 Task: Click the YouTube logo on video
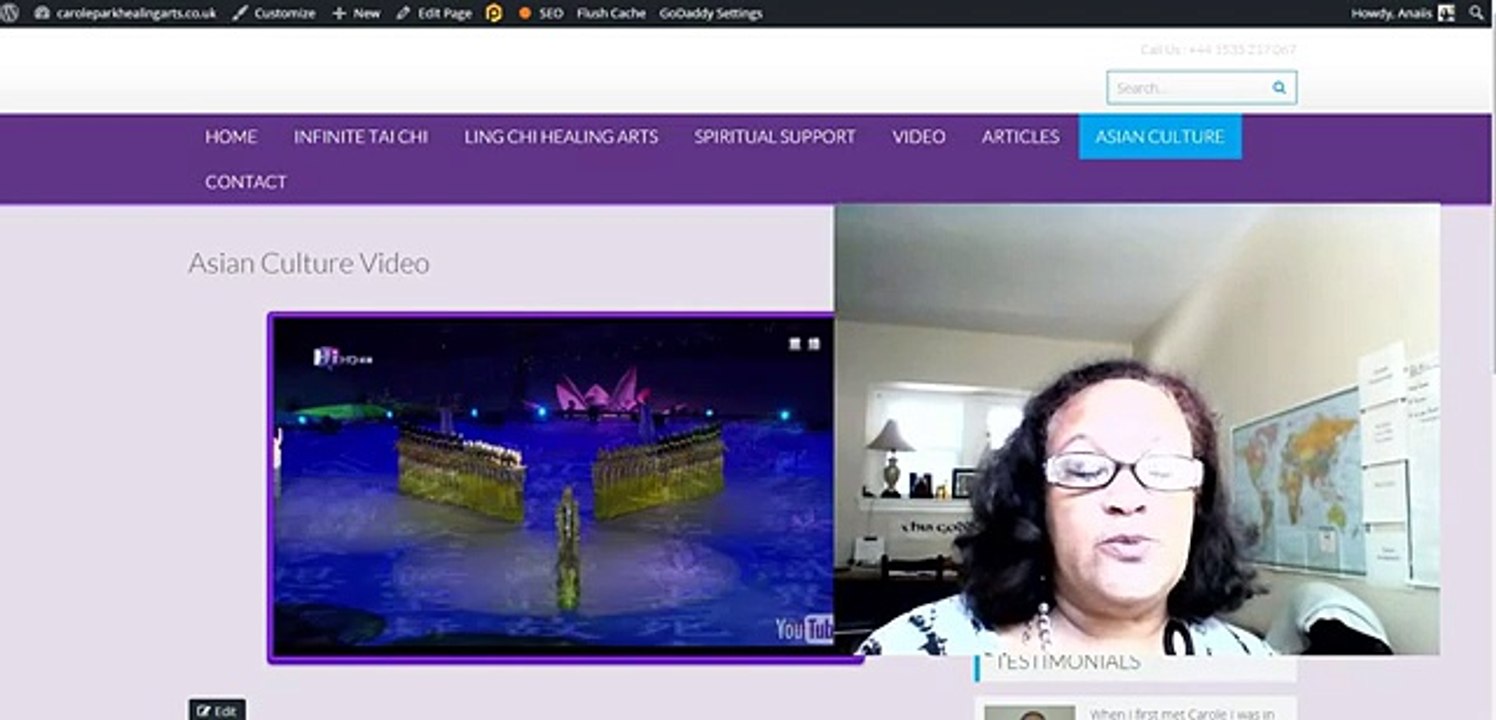[x=804, y=628]
